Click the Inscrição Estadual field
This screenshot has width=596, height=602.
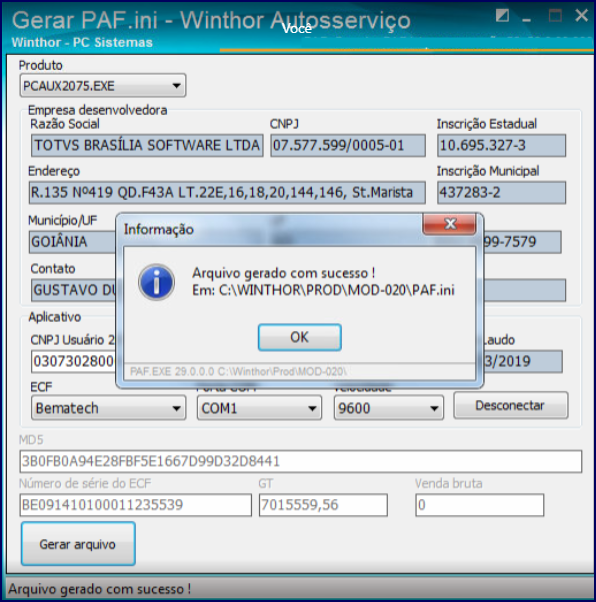(x=501, y=145)
